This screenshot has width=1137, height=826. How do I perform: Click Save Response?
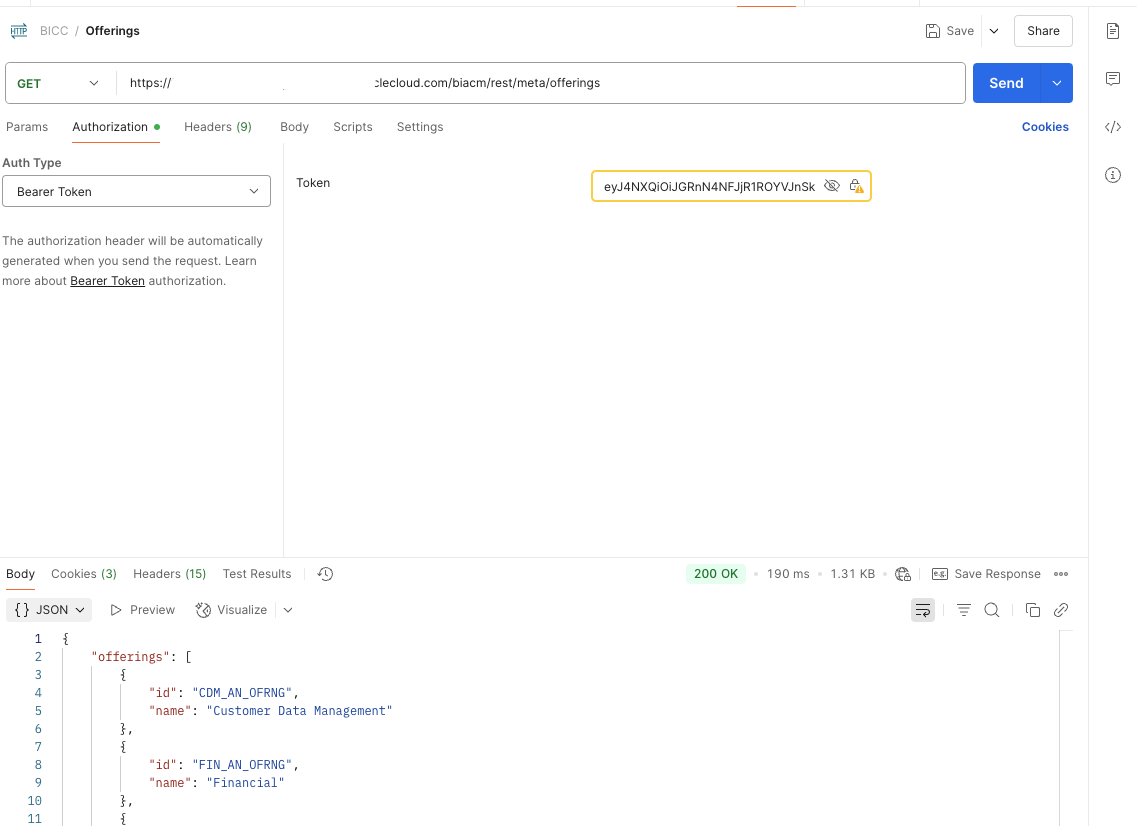click(985, 574)
